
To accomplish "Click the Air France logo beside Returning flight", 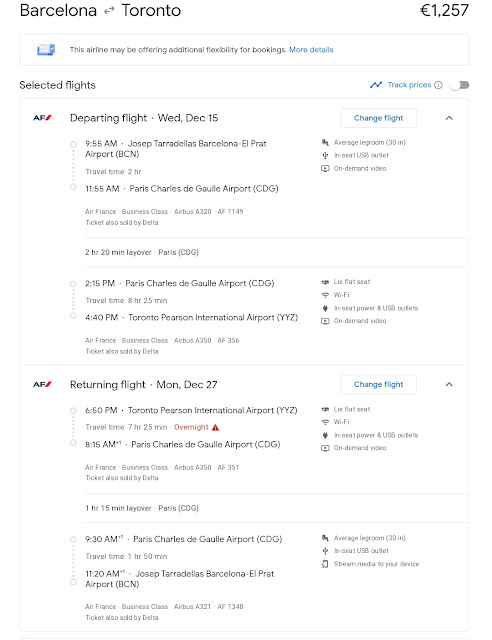I will click(x=42, y=384).
